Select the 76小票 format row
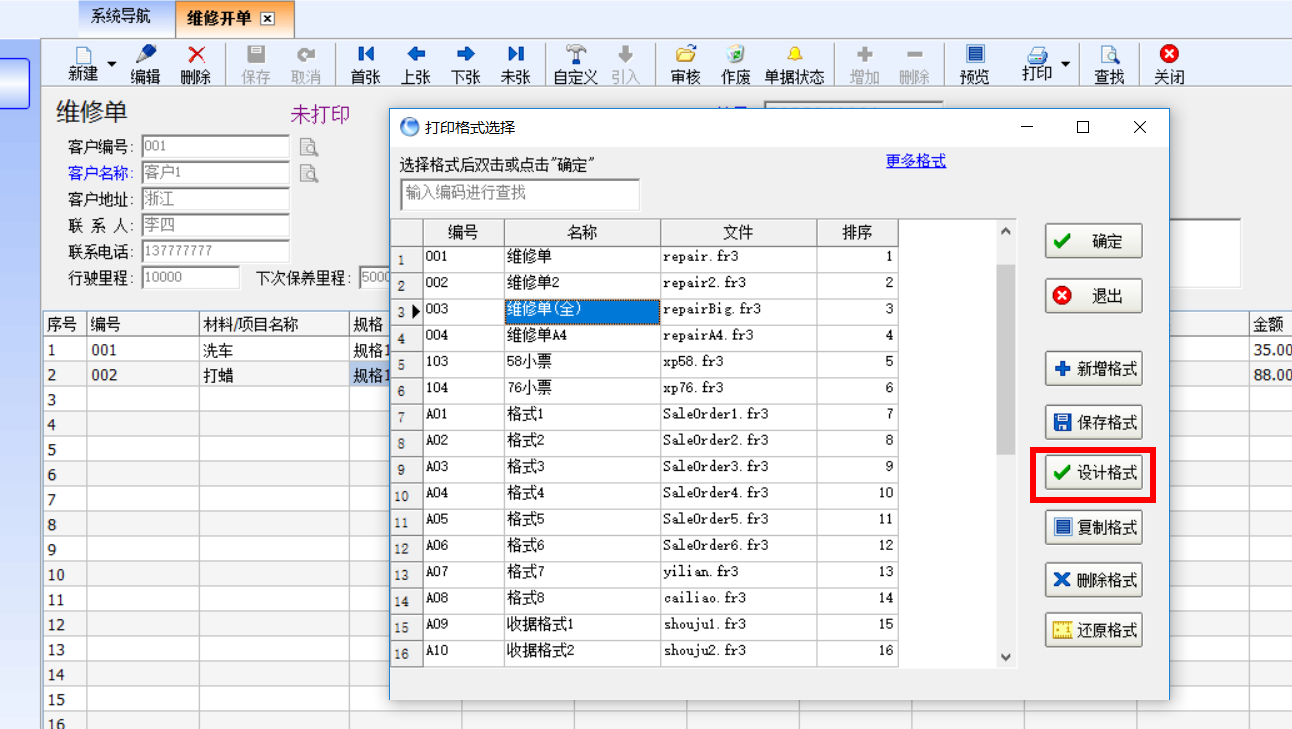1292x729 pixels. pos(644,388)
